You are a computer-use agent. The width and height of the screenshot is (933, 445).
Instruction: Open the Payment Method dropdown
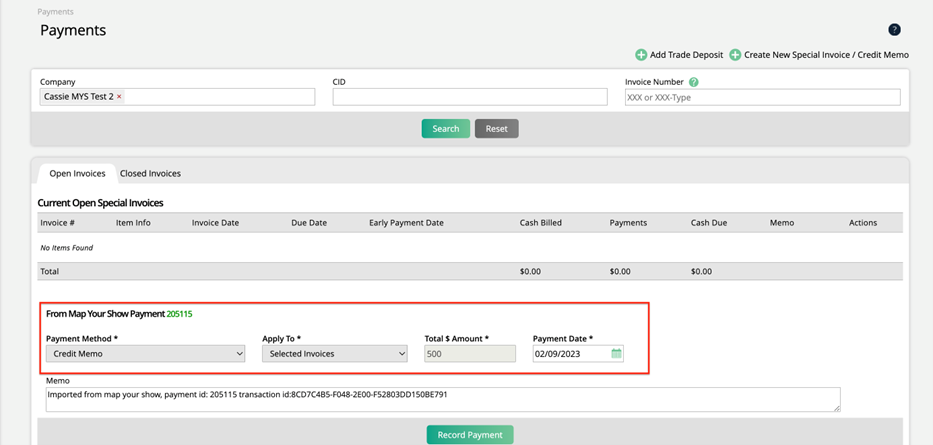[145, 354]
